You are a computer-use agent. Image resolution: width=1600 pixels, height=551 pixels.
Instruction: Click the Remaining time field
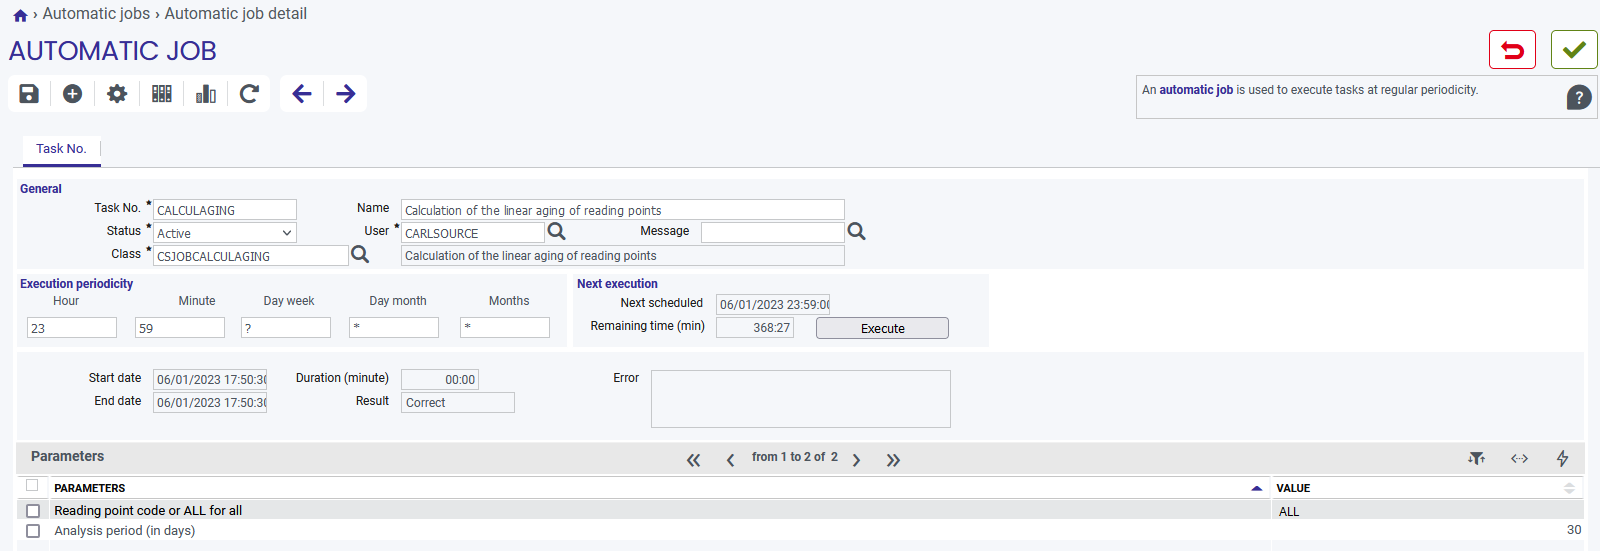[x=755, y=328]
